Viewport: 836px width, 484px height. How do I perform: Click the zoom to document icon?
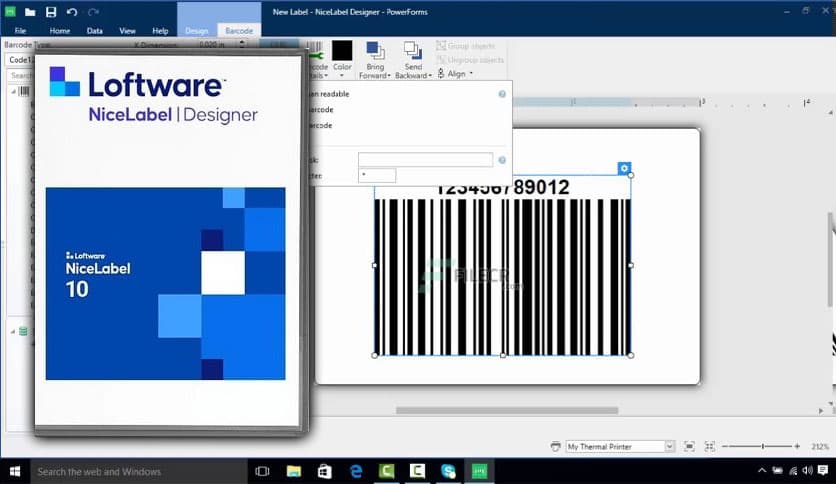coord(689,446)
